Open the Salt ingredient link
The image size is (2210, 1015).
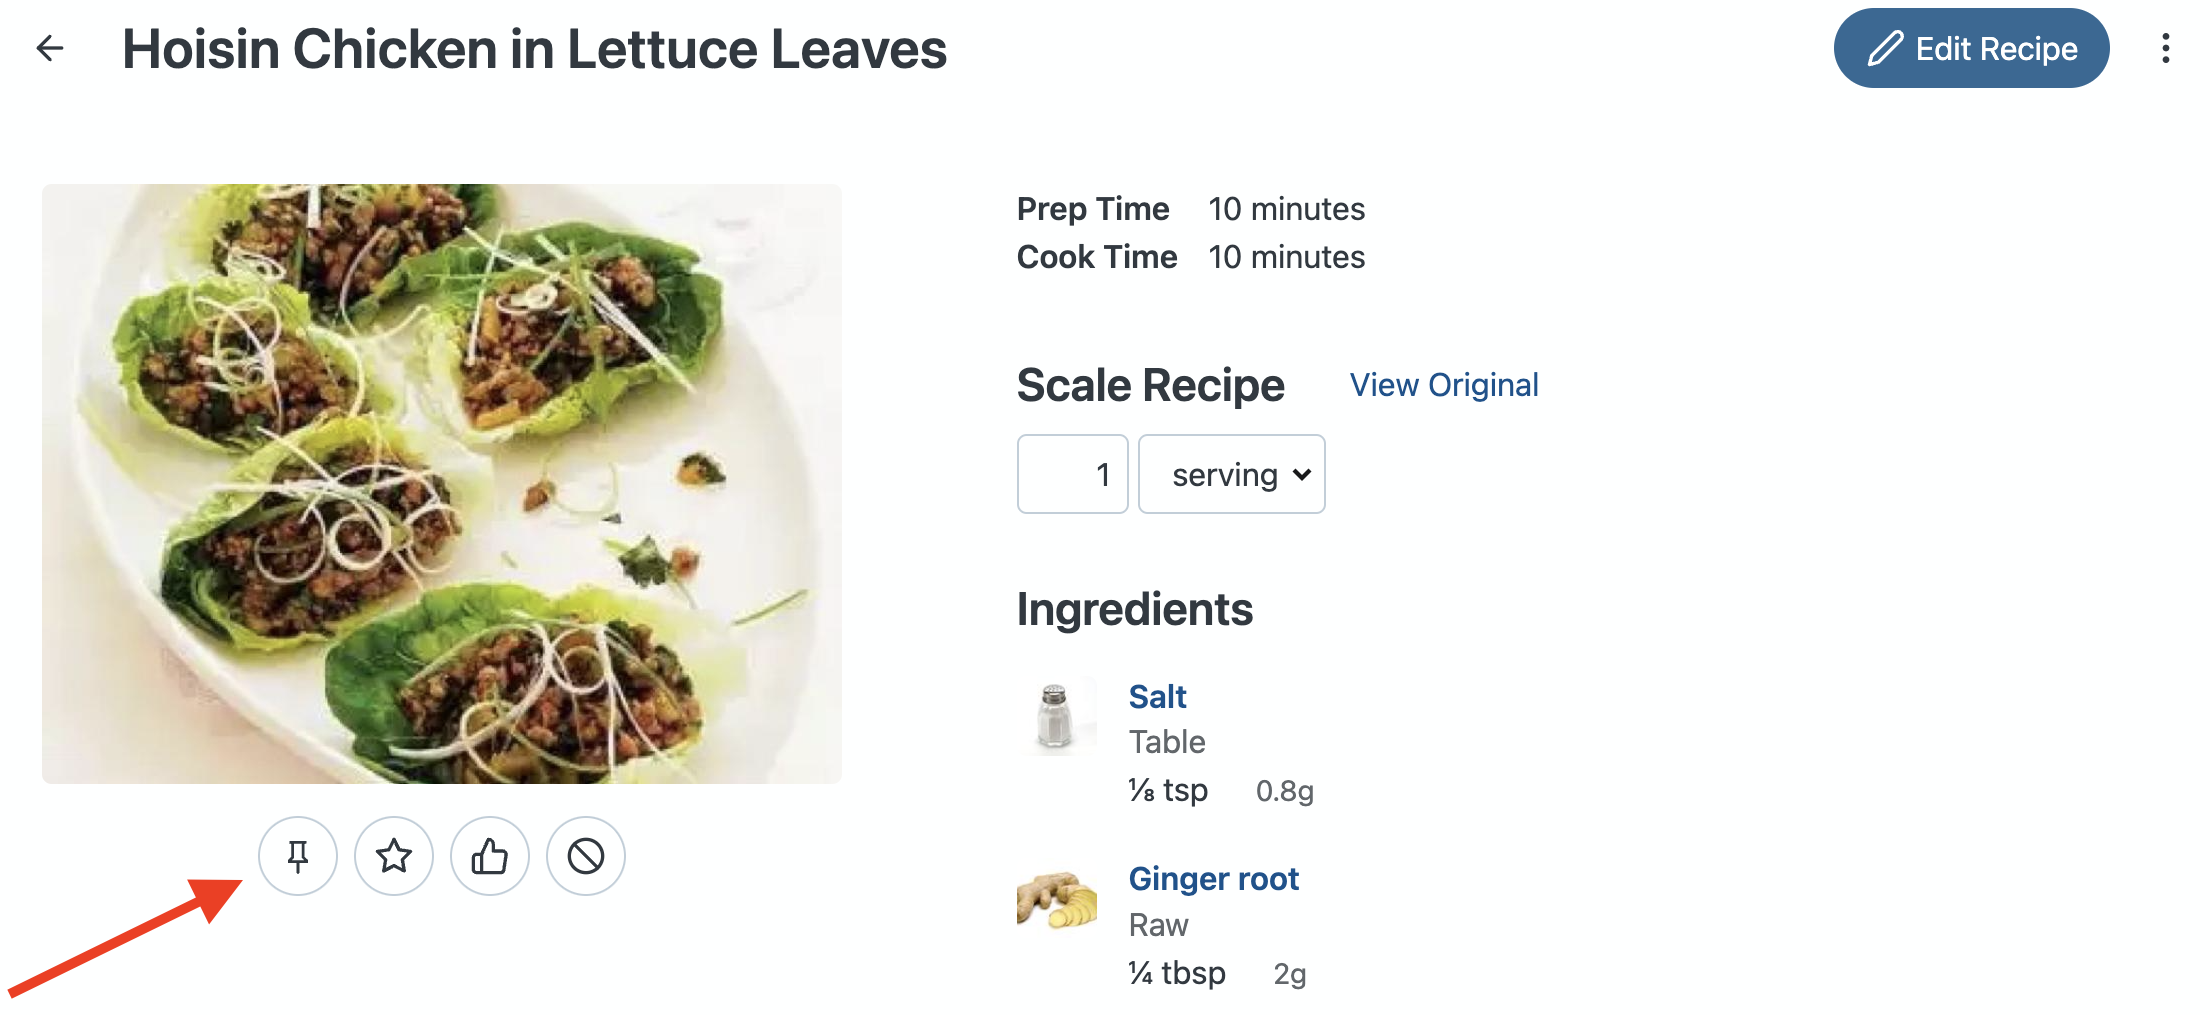[1157, 696]
